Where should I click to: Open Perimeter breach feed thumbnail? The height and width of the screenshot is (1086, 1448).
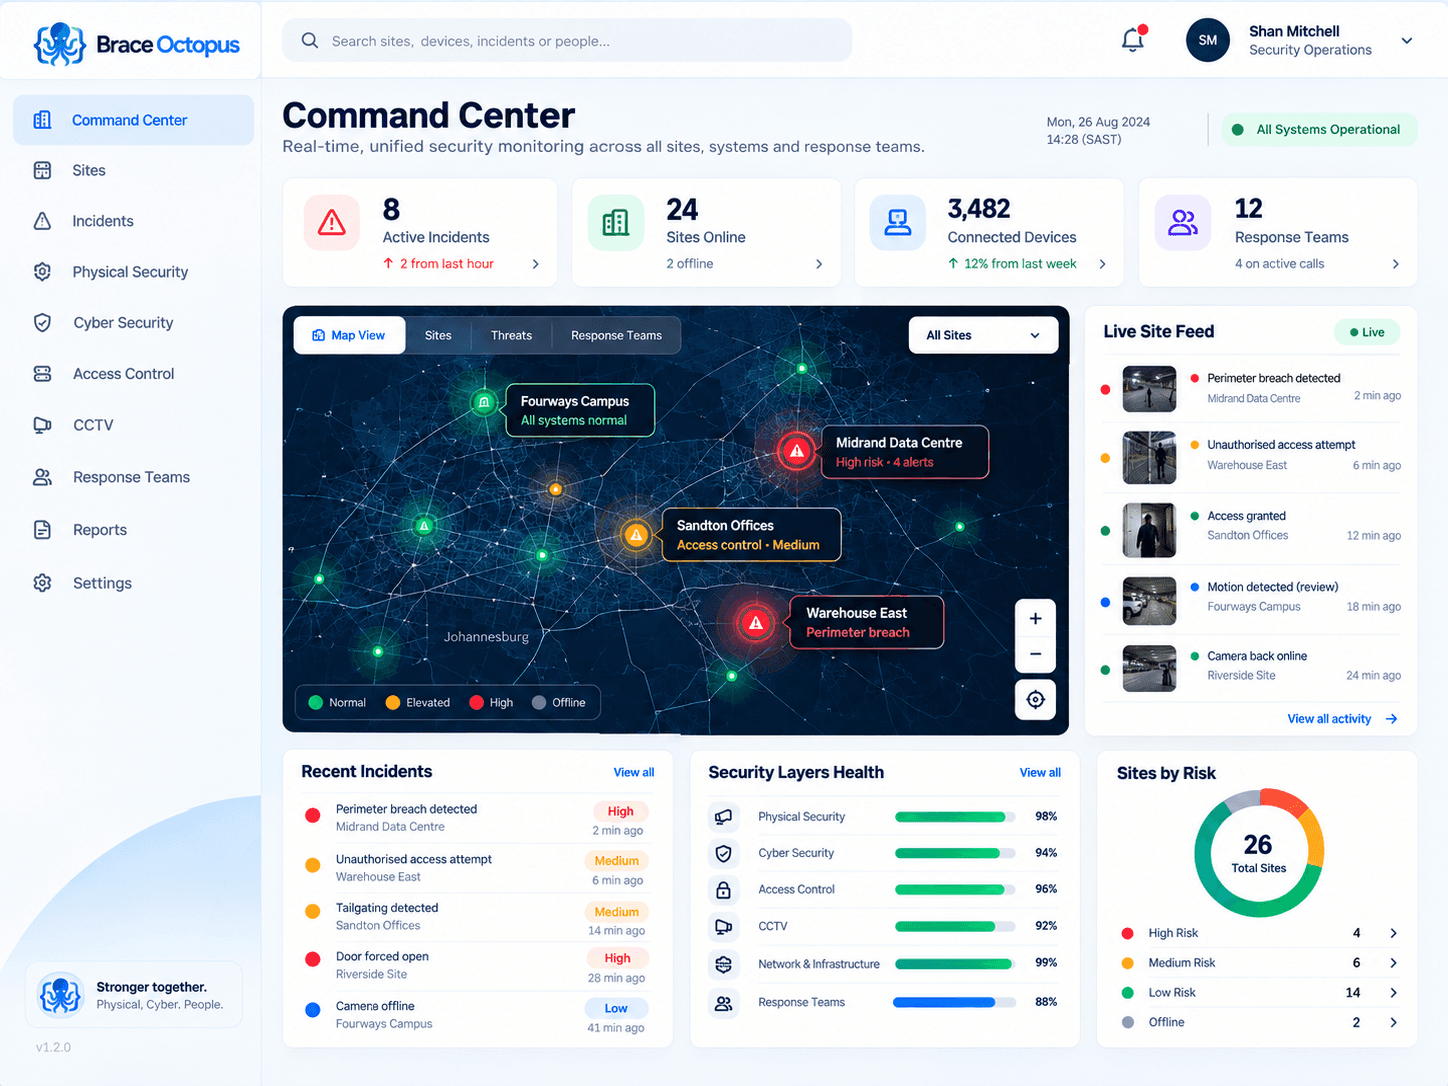tap(1149, 389)
